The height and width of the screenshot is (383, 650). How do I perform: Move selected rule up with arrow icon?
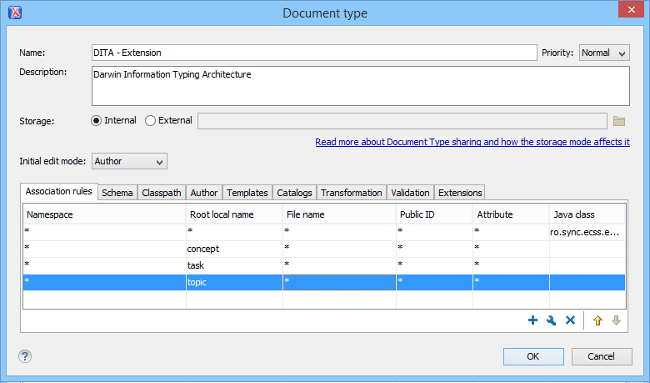pos(597,320)
